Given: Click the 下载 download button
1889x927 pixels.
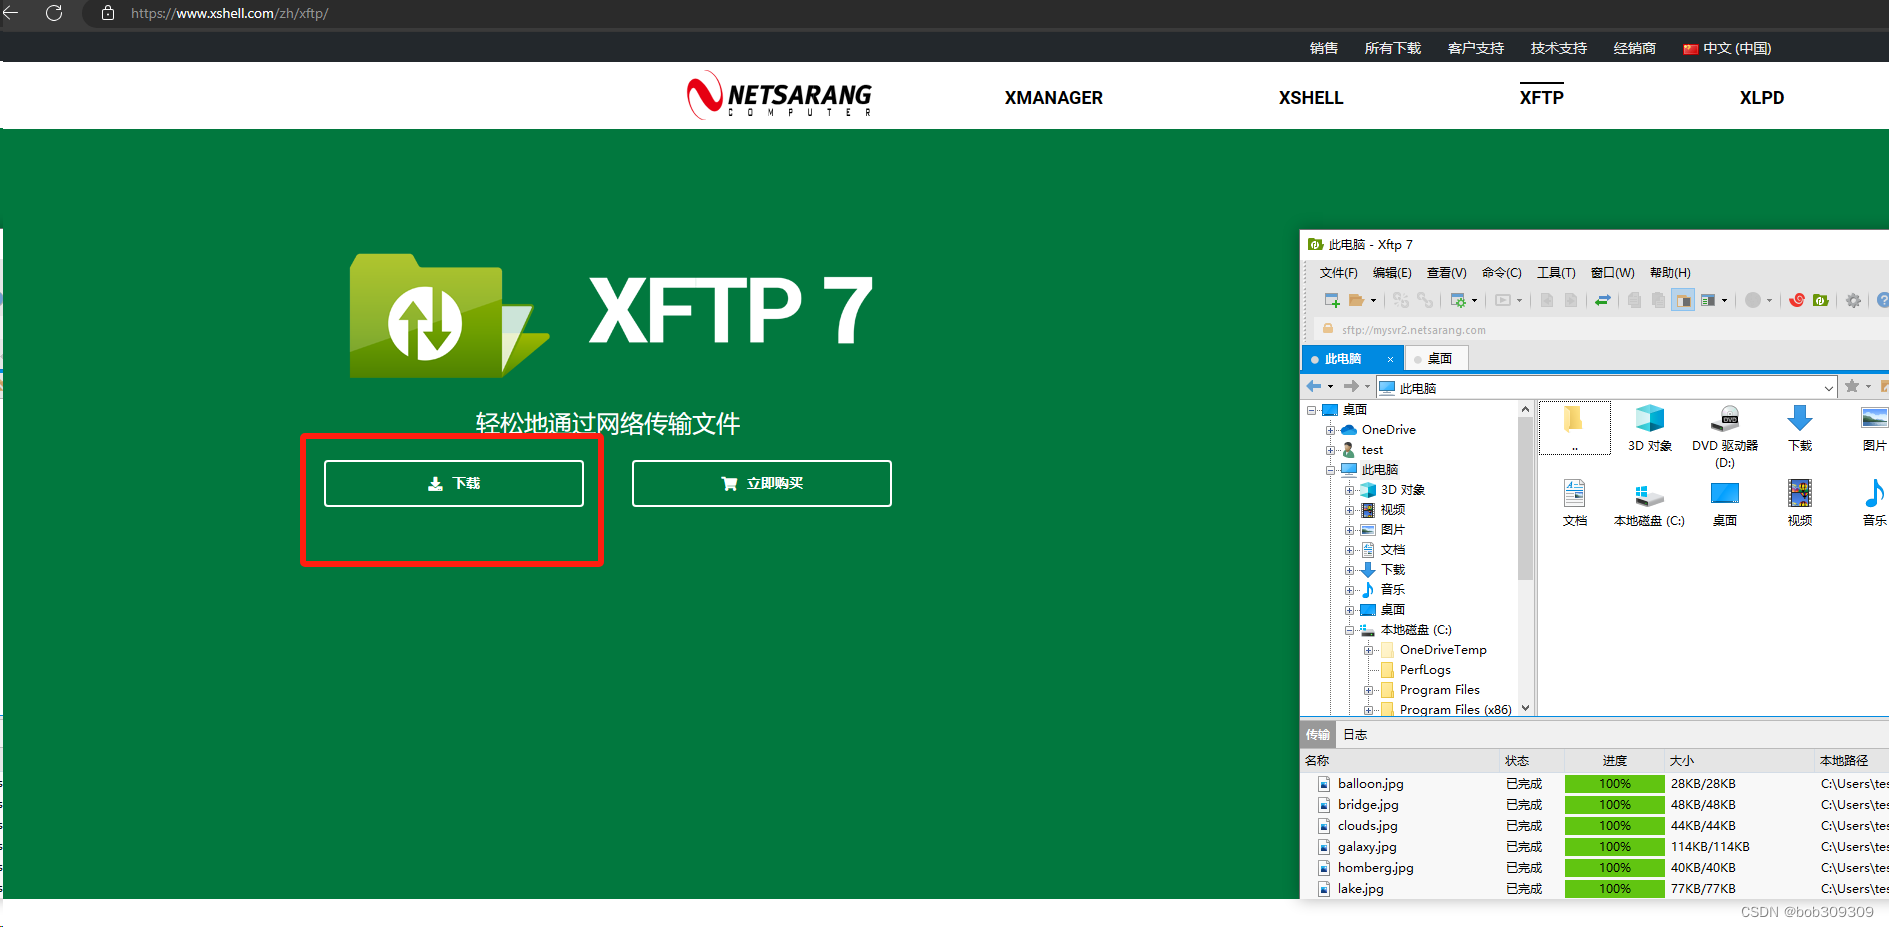Looking at the screenshot, I should coord(454,484).
